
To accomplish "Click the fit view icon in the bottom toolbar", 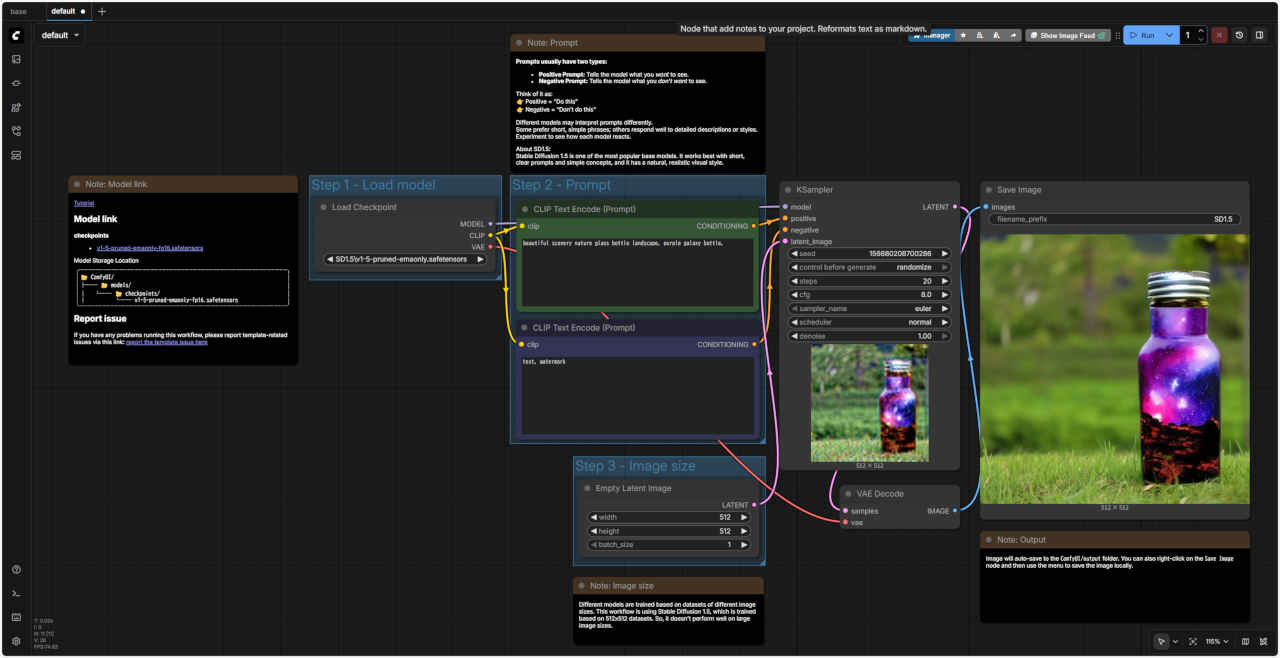I will coord(1193,641).
